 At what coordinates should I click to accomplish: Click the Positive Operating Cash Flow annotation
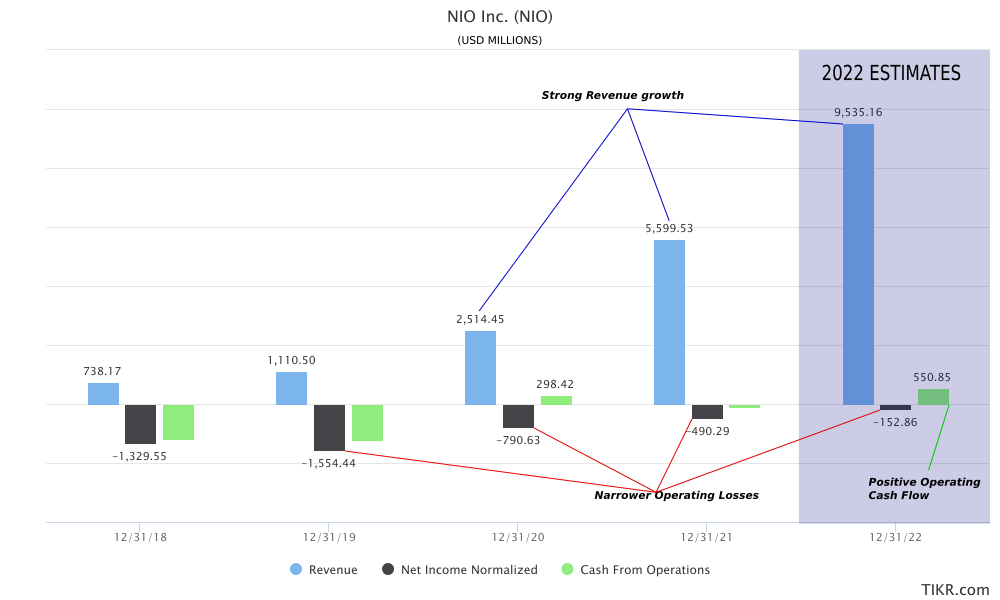point(924,488)
